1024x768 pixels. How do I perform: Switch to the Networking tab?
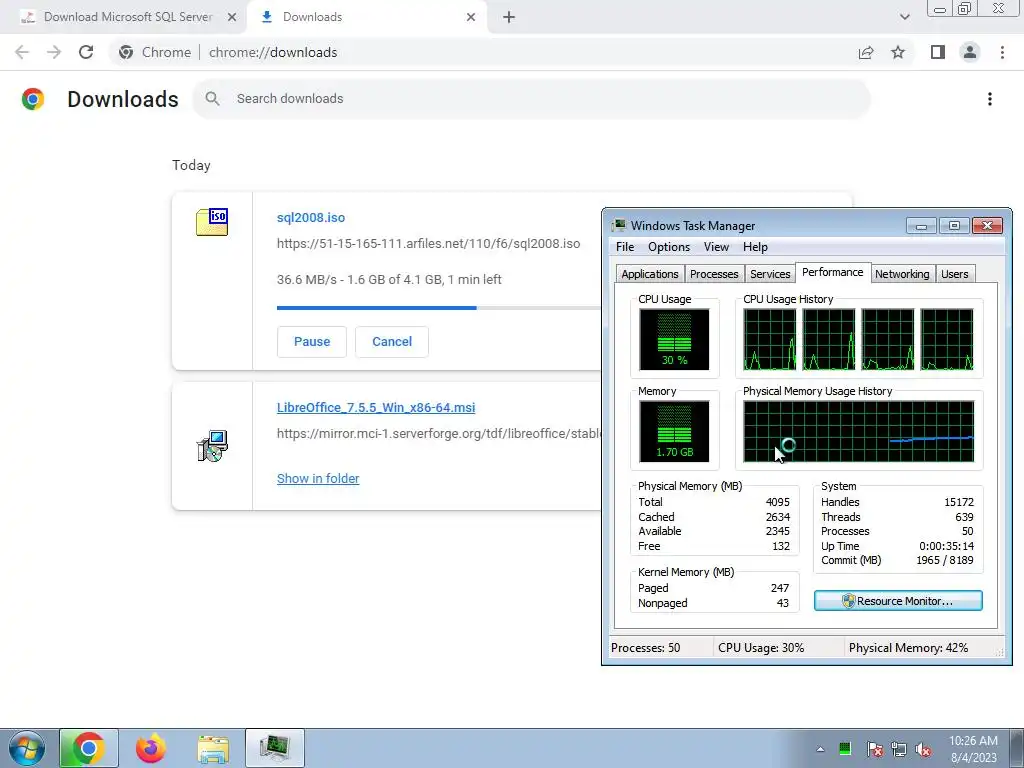tap(902, 274)
